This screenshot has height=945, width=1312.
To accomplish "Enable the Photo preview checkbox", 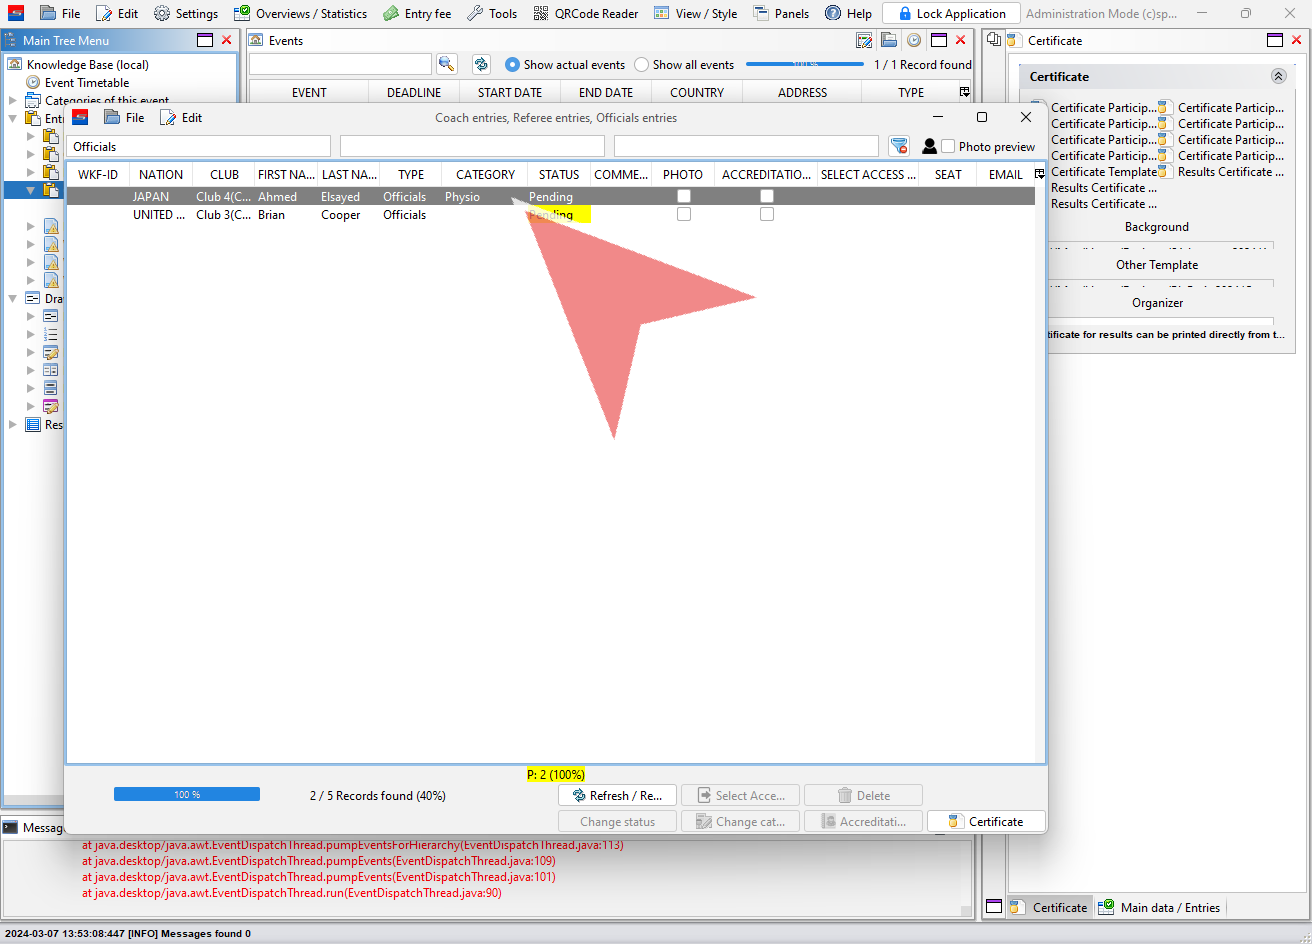I will click(948, 146).
